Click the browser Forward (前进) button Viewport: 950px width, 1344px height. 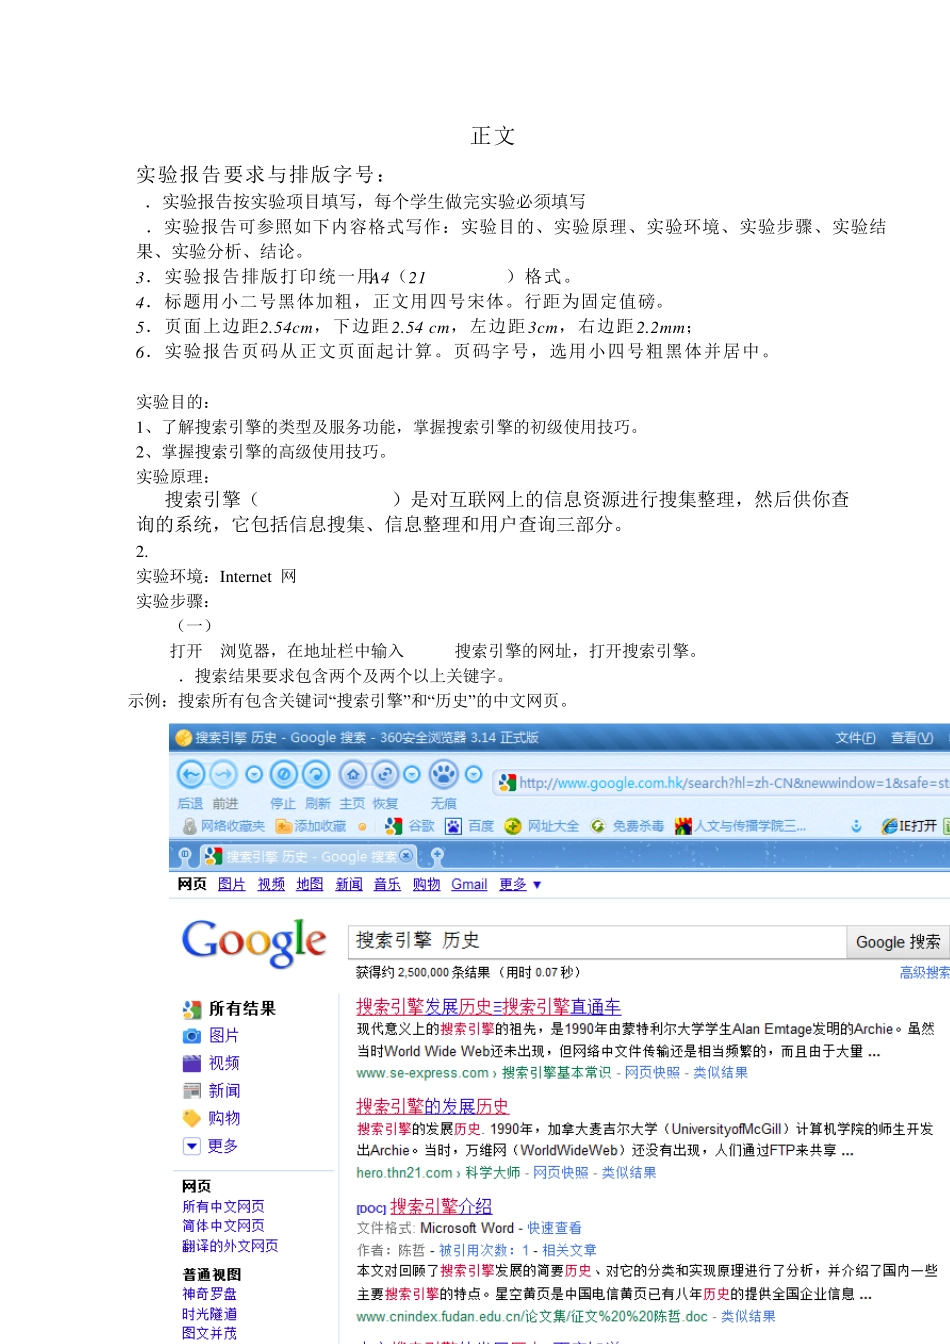[223, 774]
